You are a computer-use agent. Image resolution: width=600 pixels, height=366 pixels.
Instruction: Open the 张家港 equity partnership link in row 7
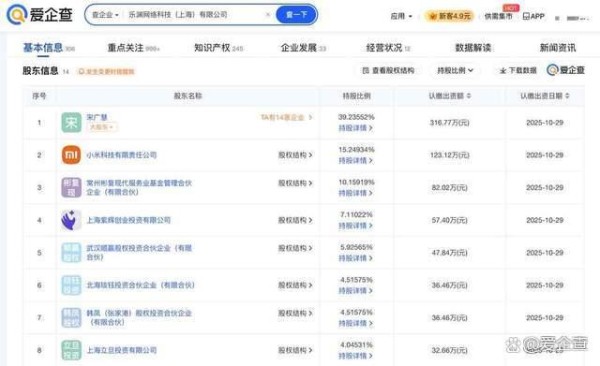tap(139, 318)
